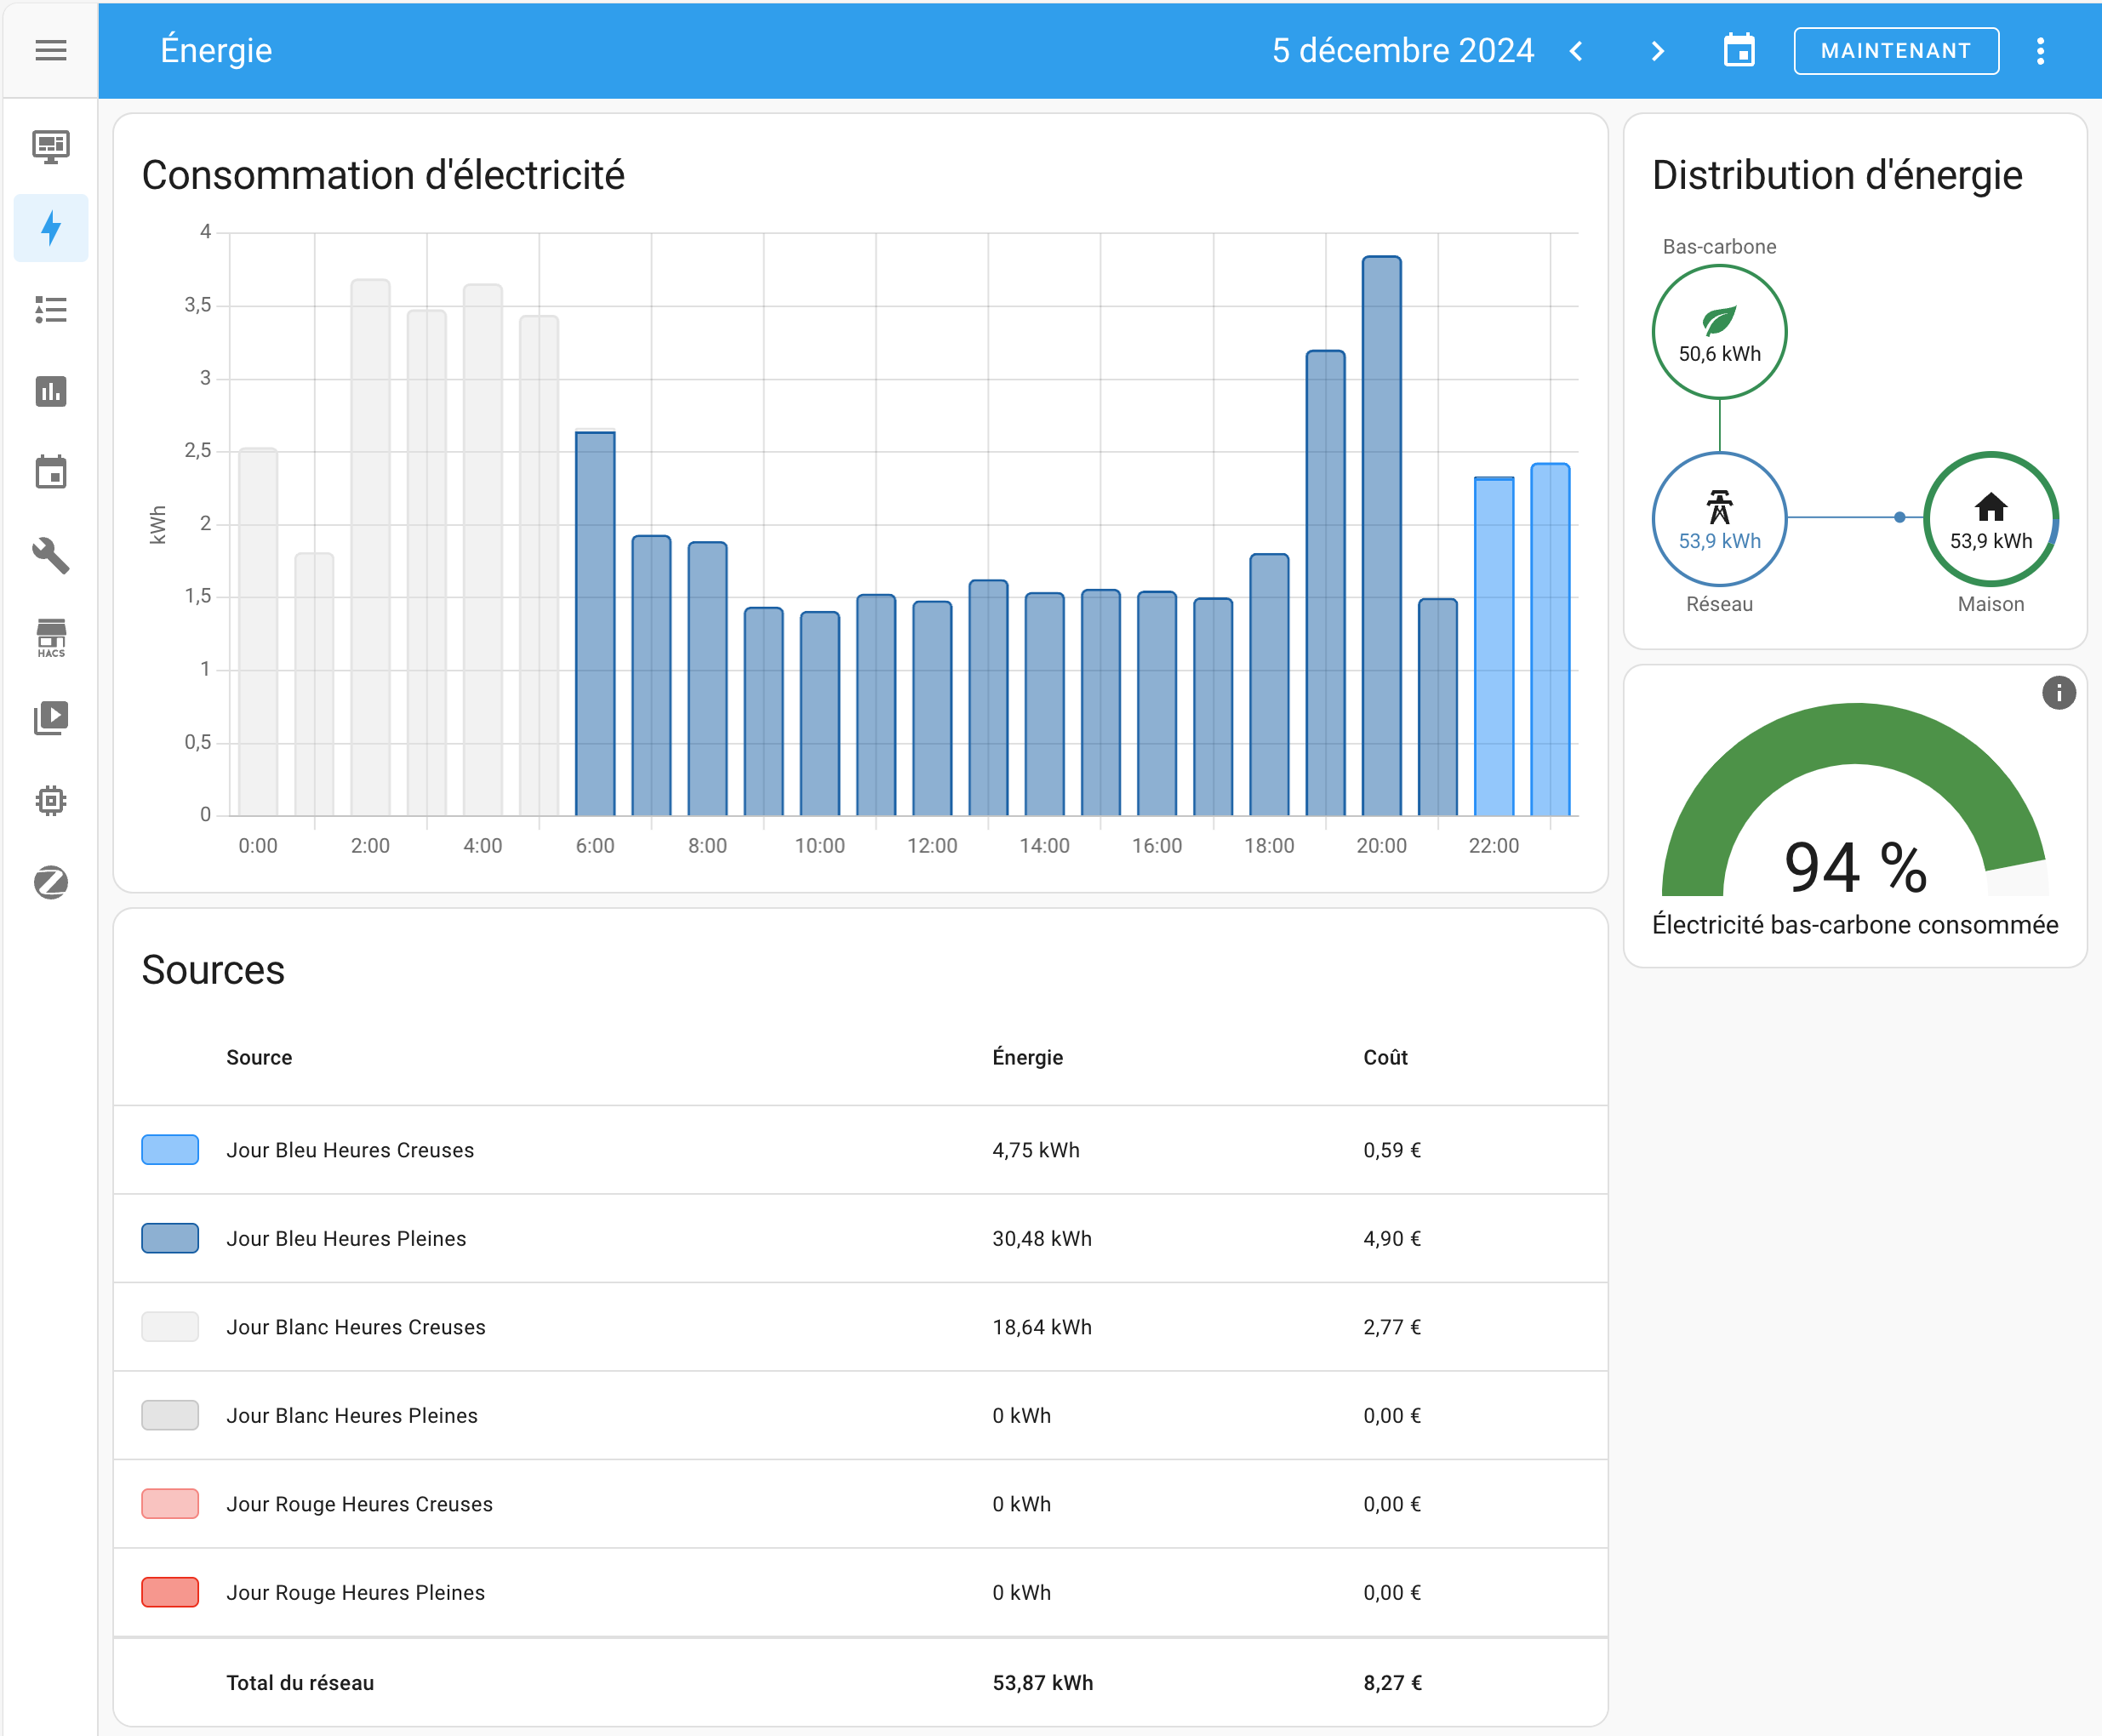2102x1736 pixels.
Task: Click the MAINTENANT button
Action: point(1896,50)
